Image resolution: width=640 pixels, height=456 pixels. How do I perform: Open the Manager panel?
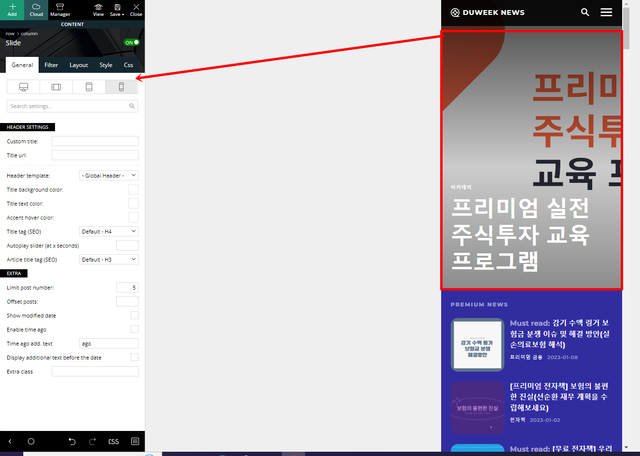point(60,10)
